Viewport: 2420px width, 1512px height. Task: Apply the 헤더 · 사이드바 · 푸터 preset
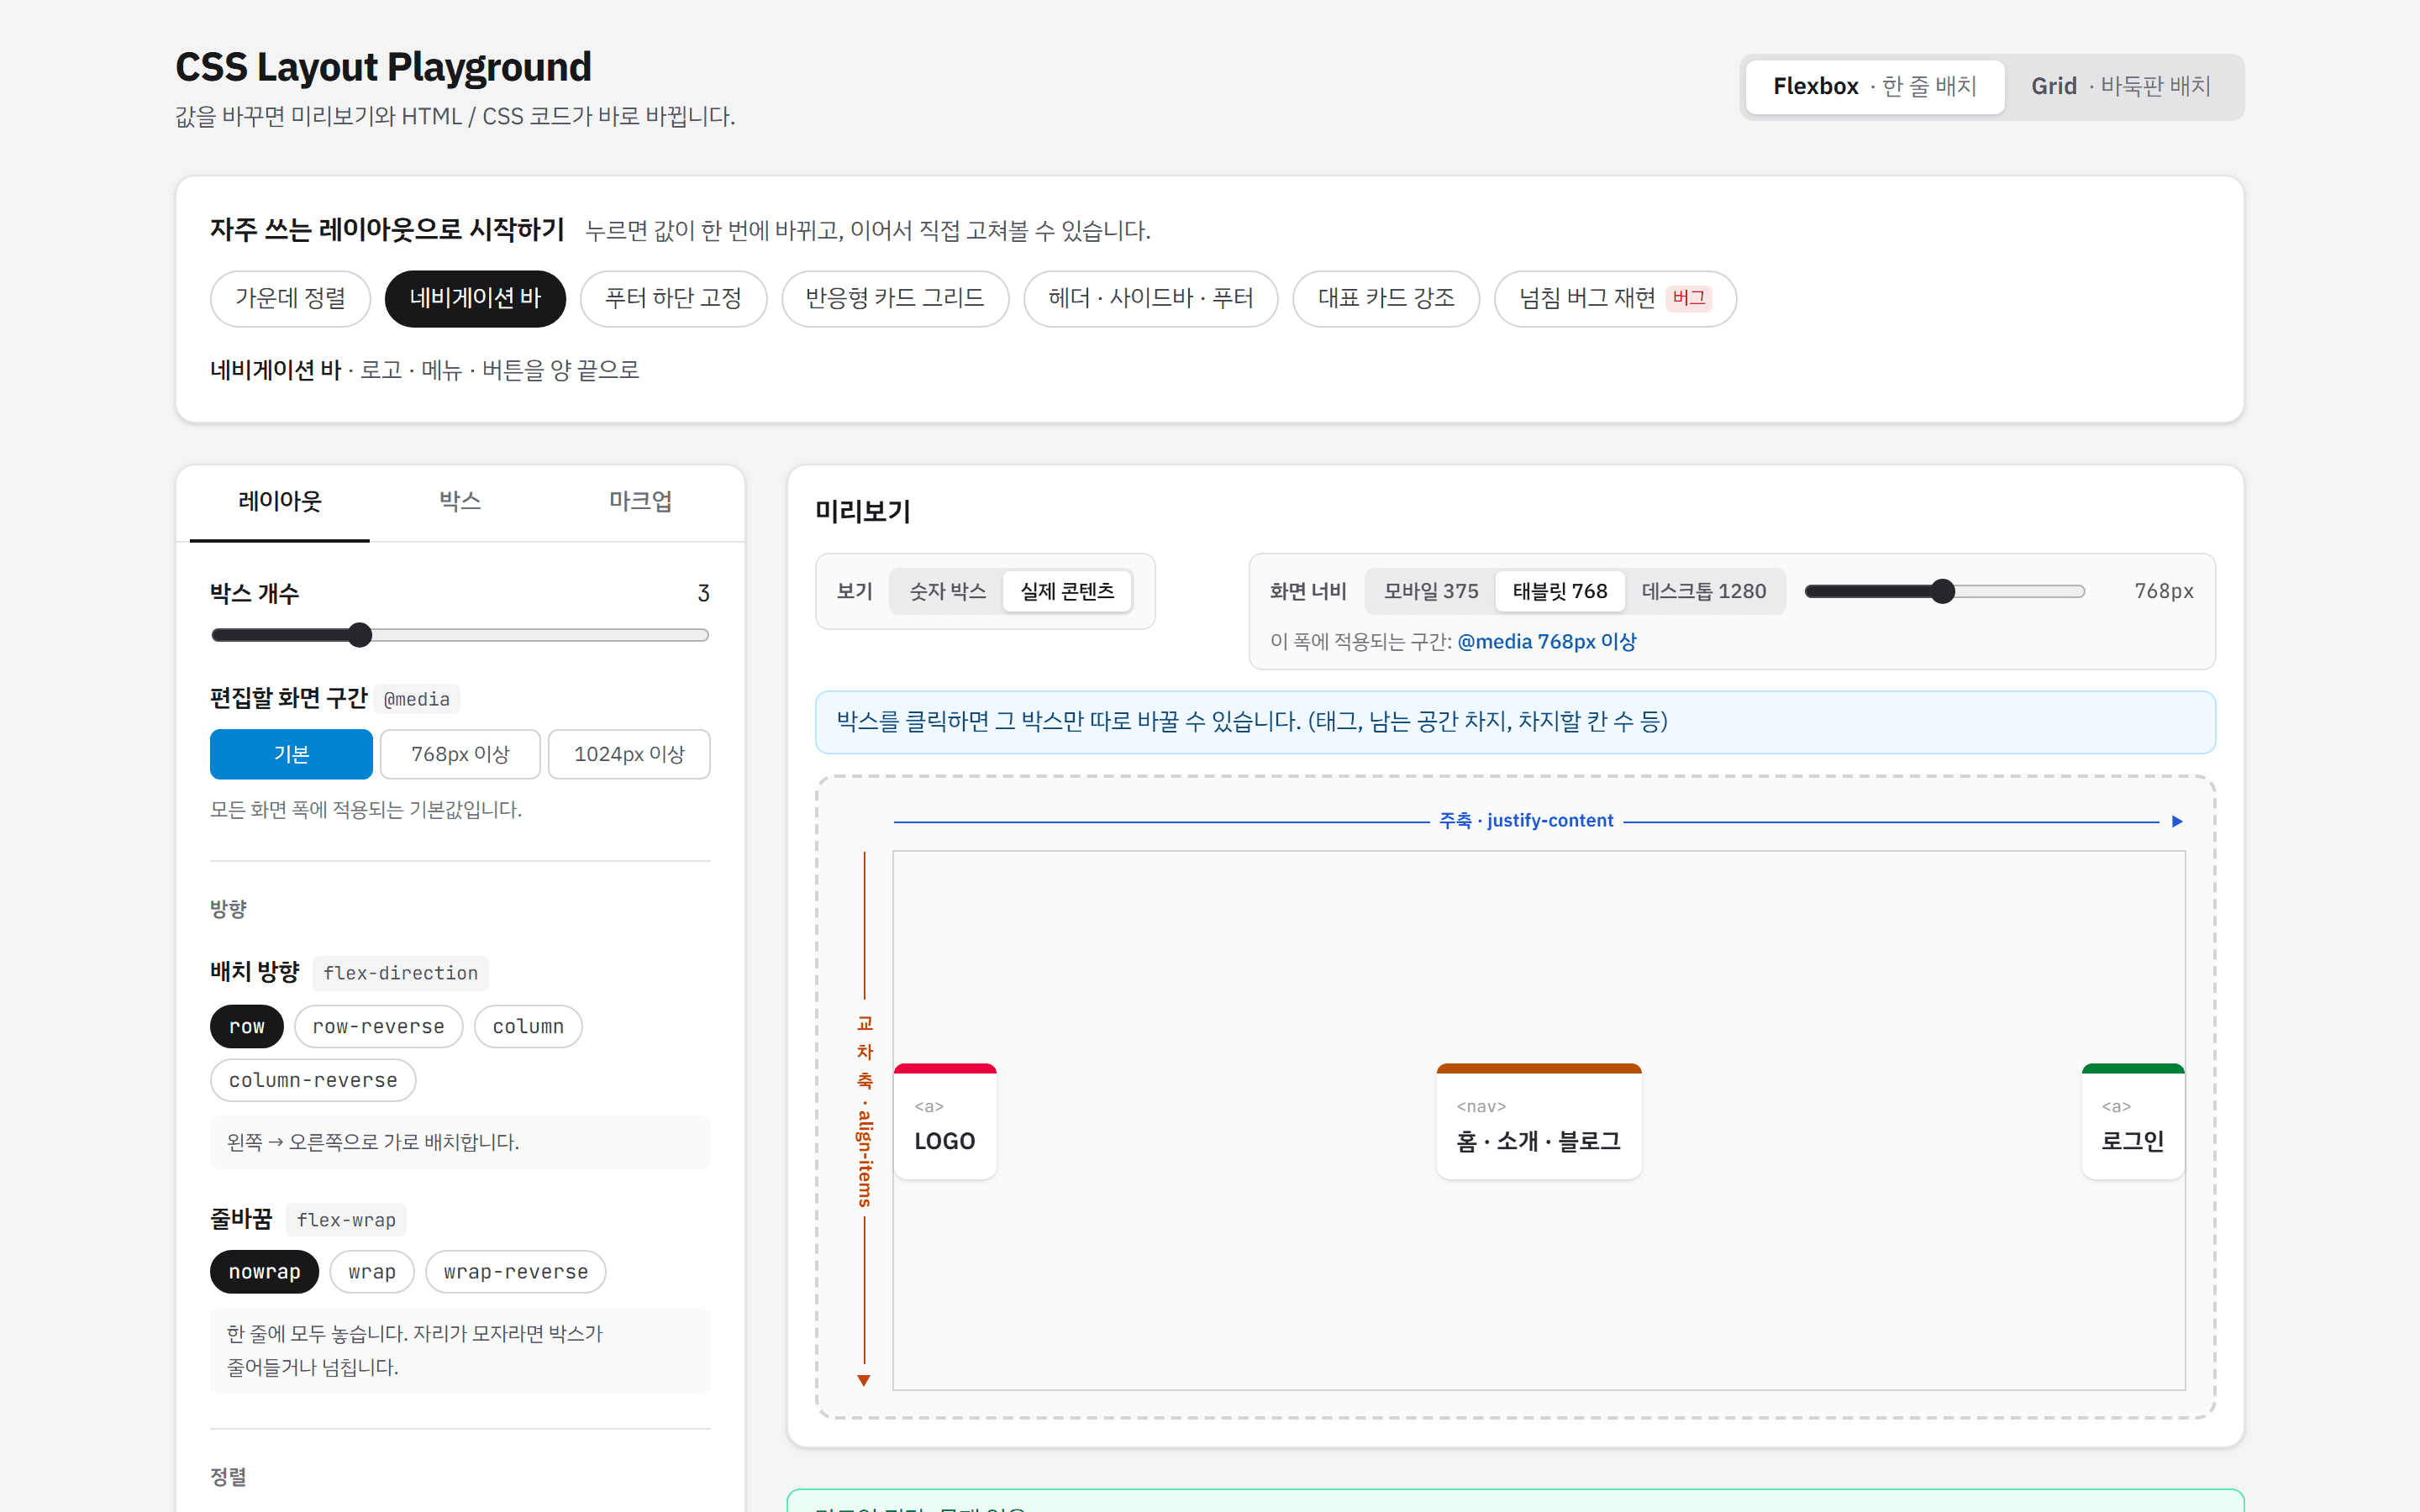click(x=1150, y=298)
